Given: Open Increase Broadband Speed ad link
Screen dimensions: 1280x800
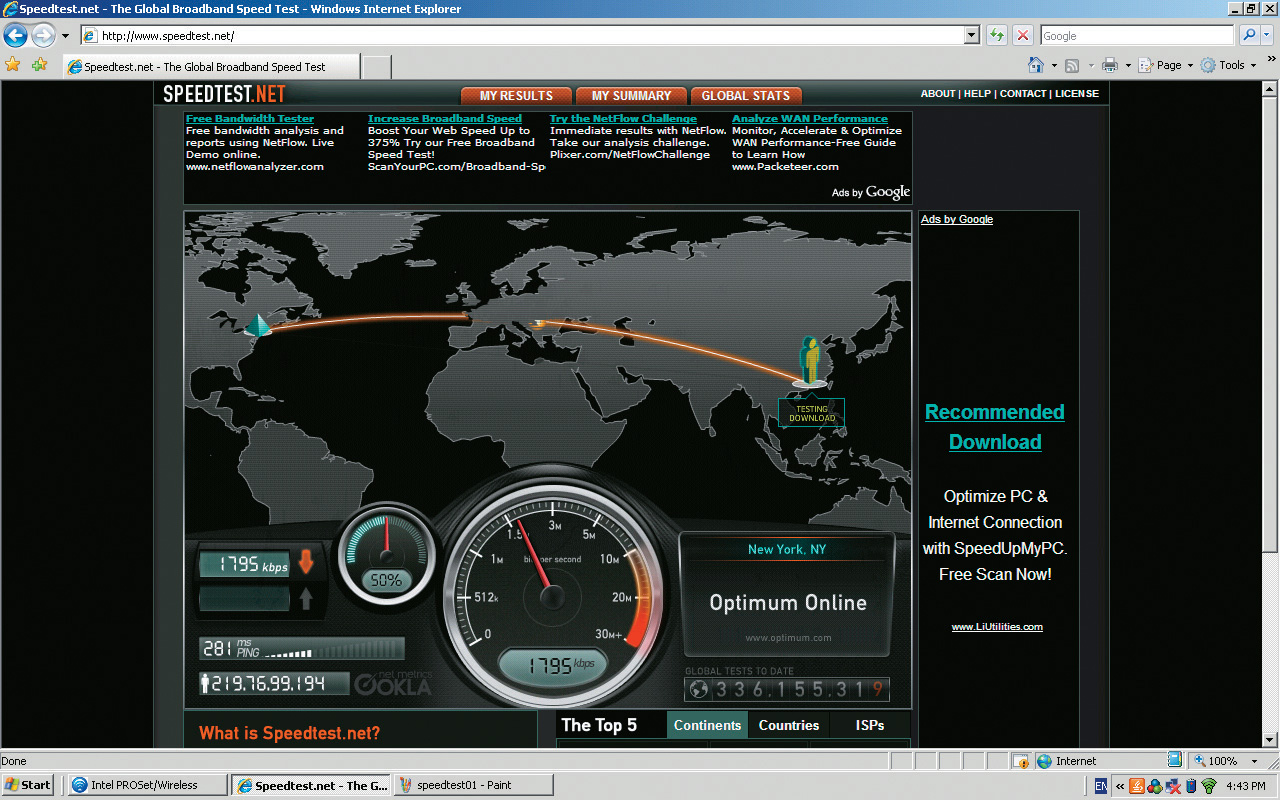Looking at the screenshot, I should [445, 118].
